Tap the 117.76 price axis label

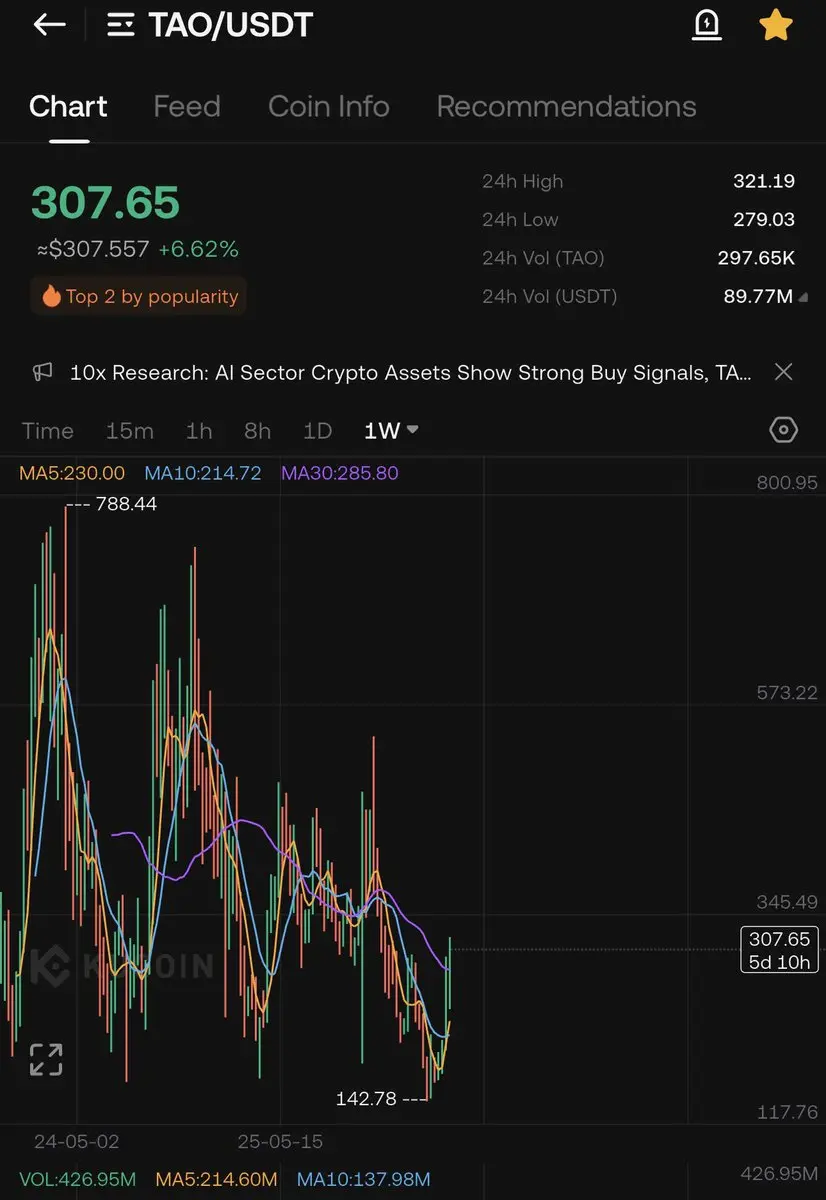tap(787, 1112)
